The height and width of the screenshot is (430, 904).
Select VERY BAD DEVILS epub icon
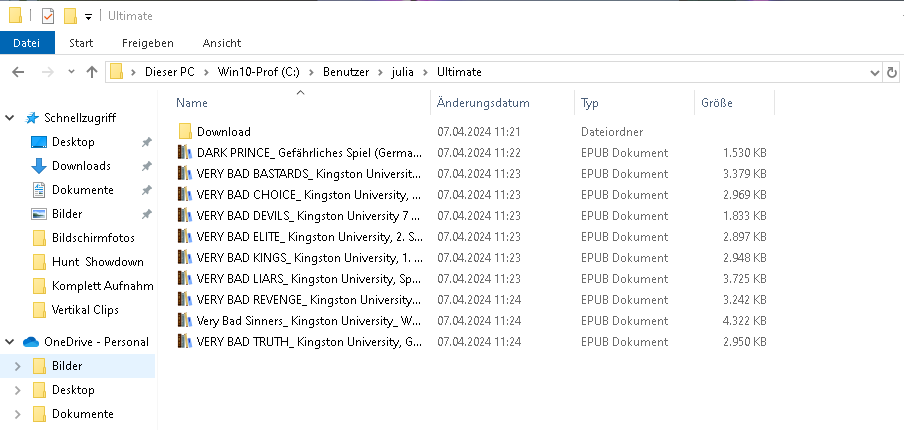pos(184,216)
